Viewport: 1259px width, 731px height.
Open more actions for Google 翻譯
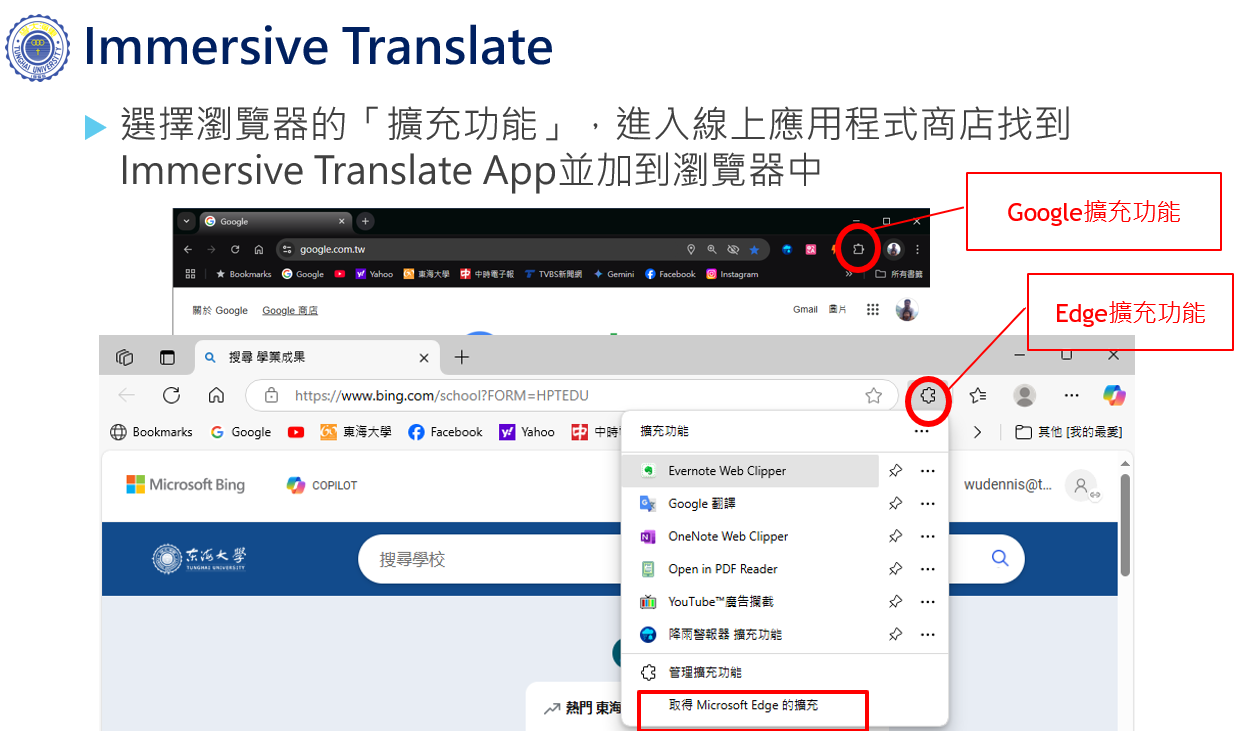point(928,503)
